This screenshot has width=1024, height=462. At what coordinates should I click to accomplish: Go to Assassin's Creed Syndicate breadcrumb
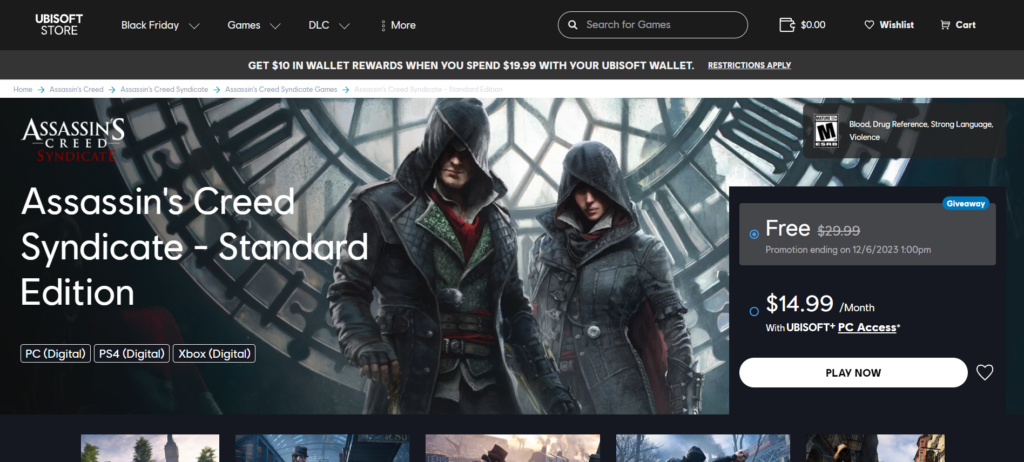click(x=164, y=89)
